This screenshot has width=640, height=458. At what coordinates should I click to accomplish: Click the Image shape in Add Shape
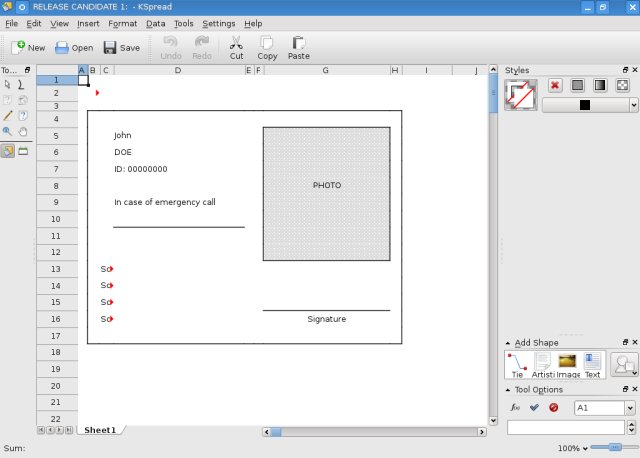(x=567, y=362)
